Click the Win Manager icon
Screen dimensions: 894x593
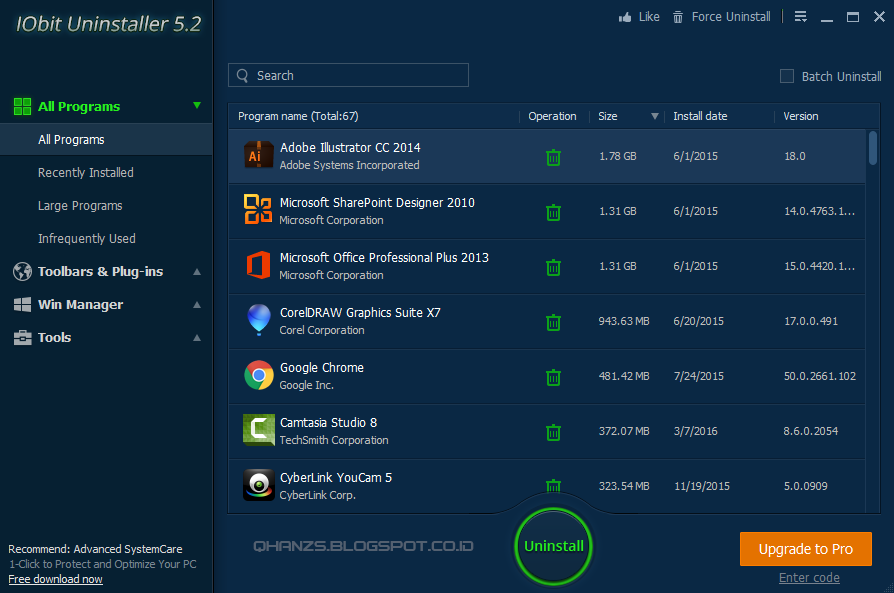[x=22, y=304]
